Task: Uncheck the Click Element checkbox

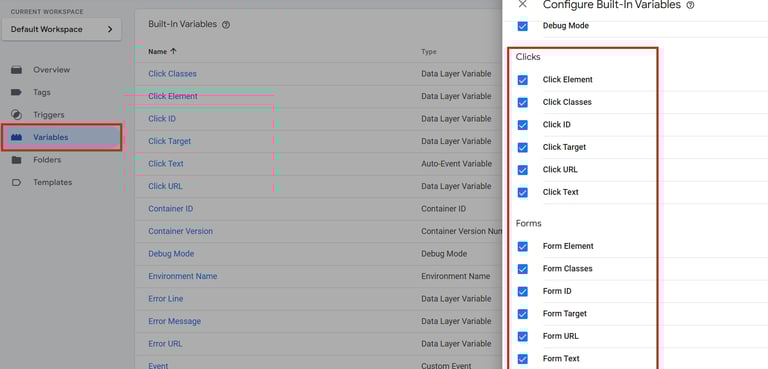Action: [x=523, y=80]
